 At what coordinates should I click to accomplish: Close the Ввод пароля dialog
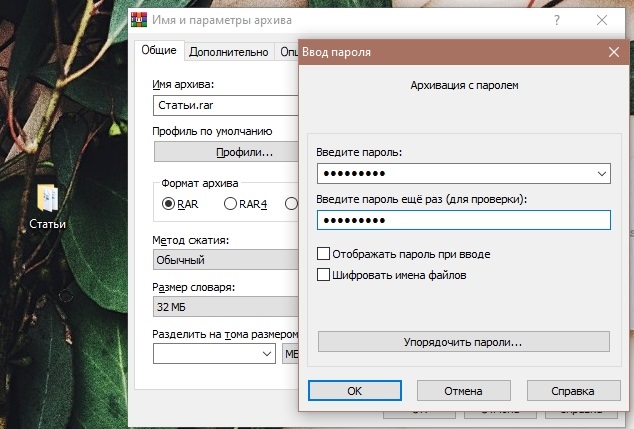tap(613, 52)
